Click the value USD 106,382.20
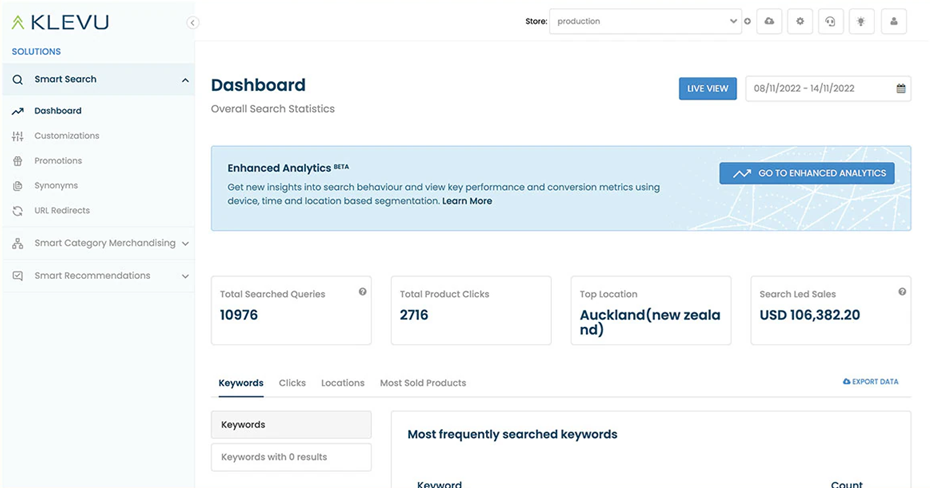This screenshot has height=488, width=930. [x=810, y=315]
